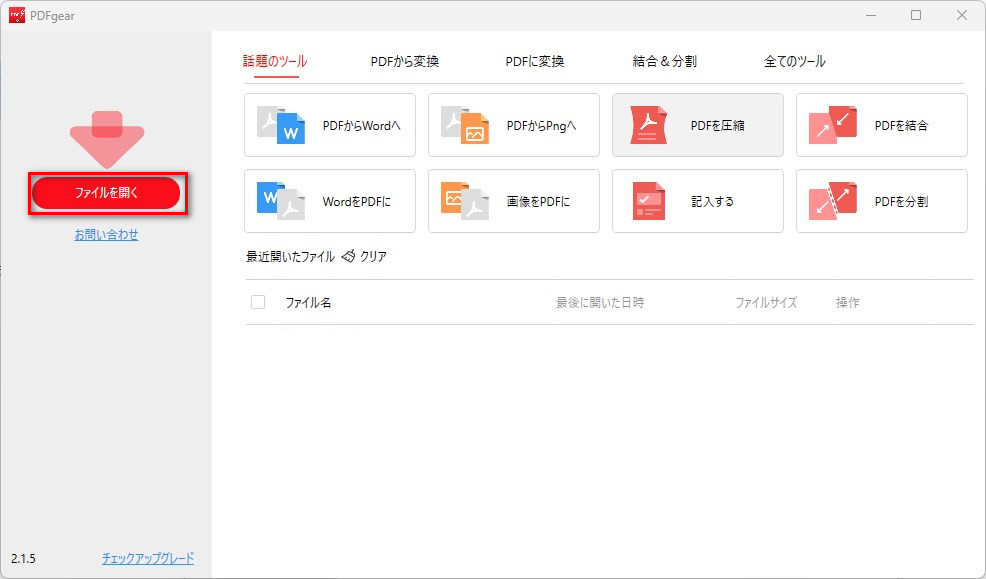Open the PDFからPngへ tool
Viewport: 986px width, 579px height.
(513, 124)
